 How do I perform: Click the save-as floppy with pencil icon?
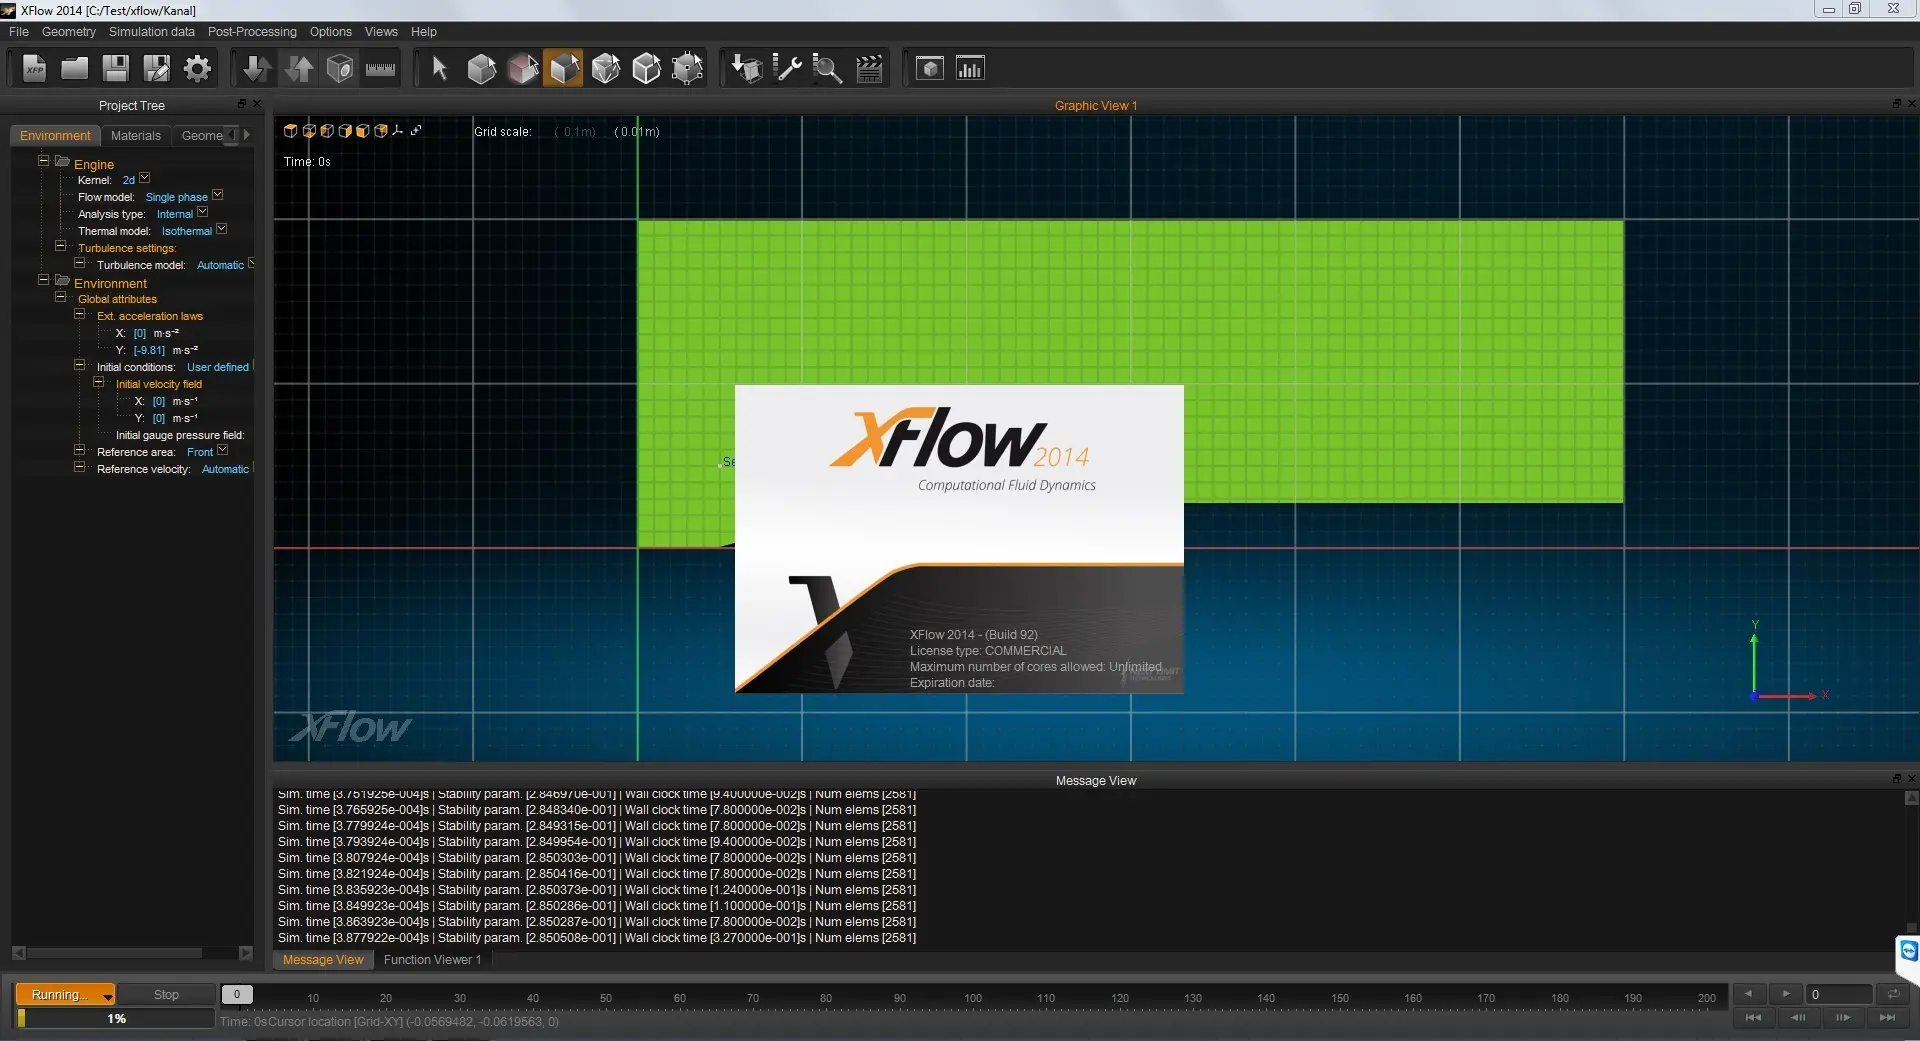pyautogui.click(x=157, y=69)
